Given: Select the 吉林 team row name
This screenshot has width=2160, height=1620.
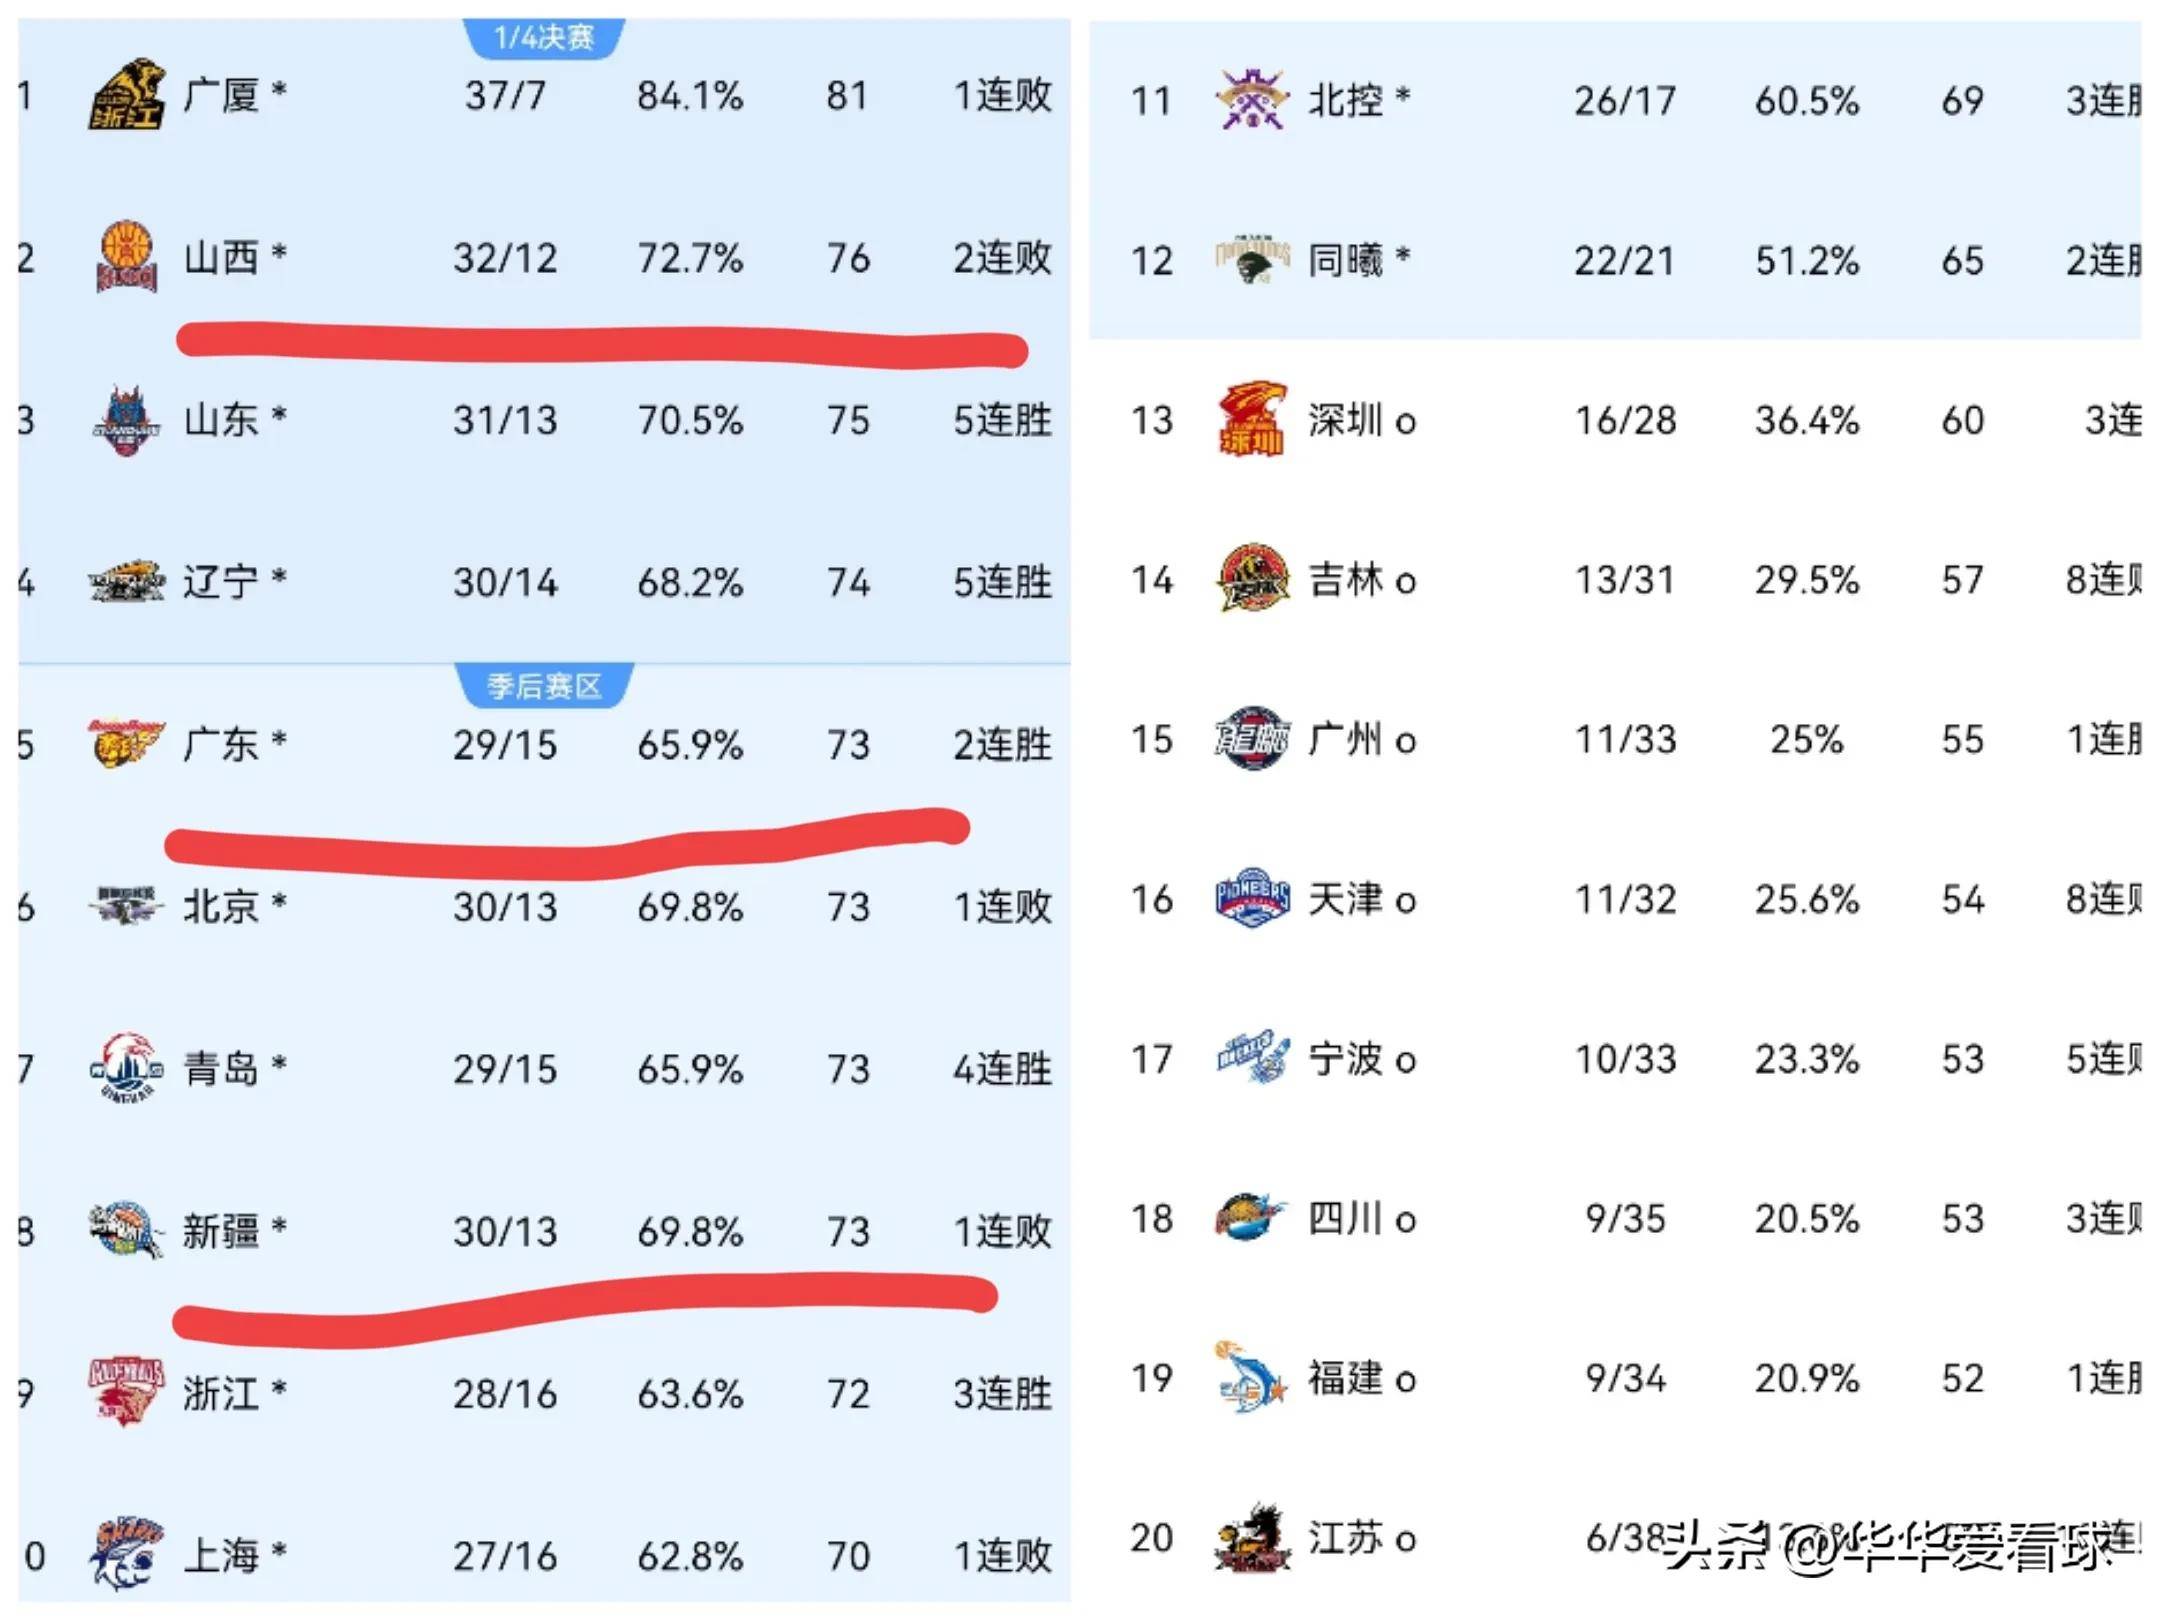Looking at the screenshot, I should point(1346,580).
